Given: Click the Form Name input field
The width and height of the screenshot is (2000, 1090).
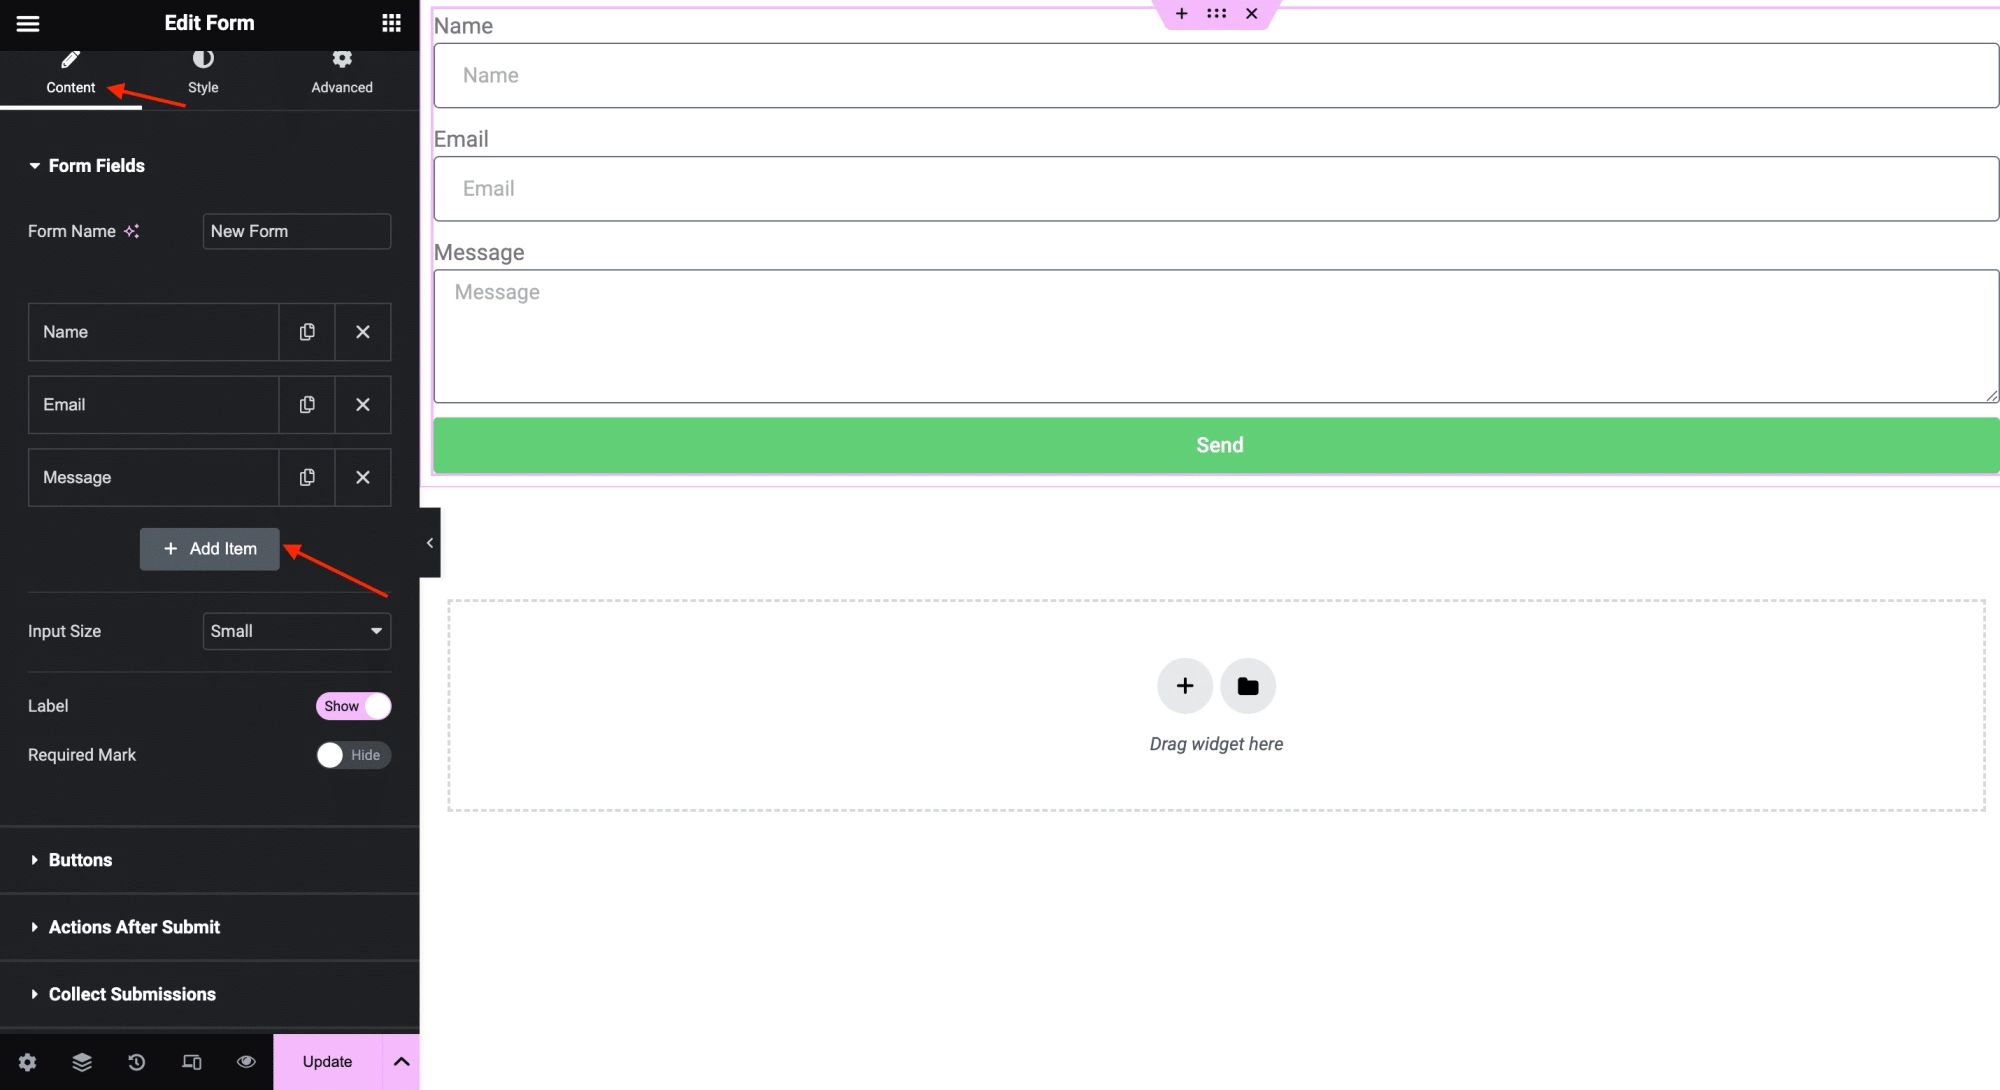Looking at the screenshot, I should tap(297, 231).
